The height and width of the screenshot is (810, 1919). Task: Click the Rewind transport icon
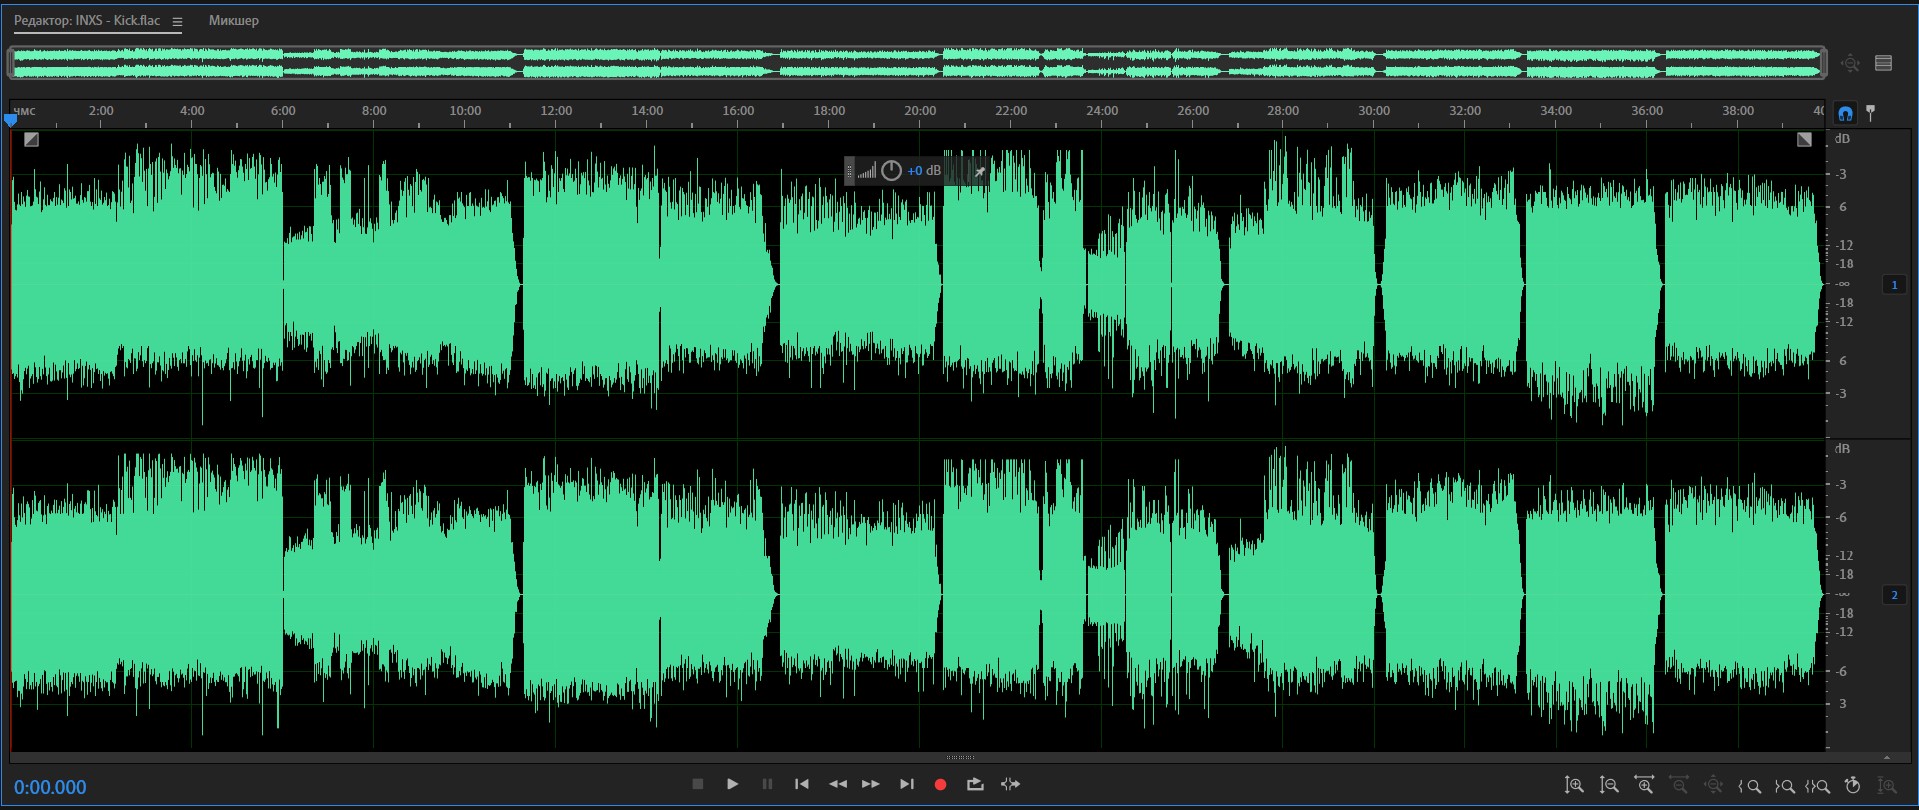(x=837, y=785)
